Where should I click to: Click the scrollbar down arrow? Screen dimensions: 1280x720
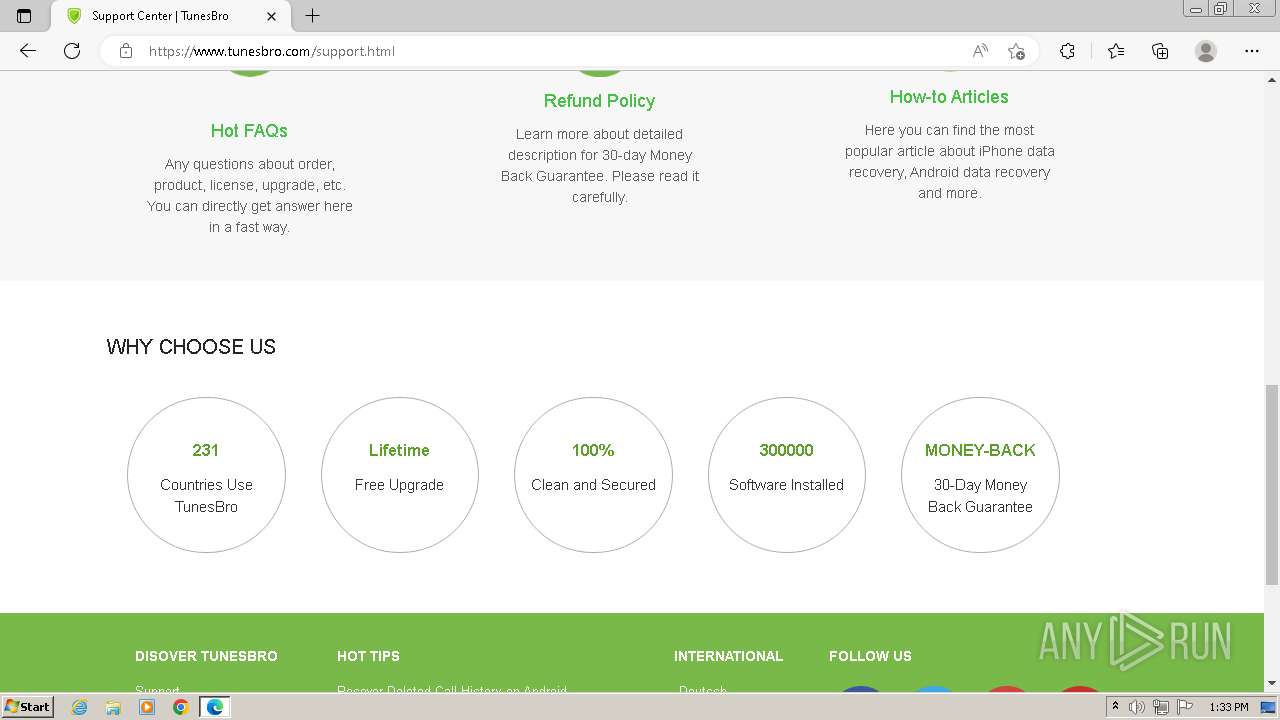[x=1272, y=683]
